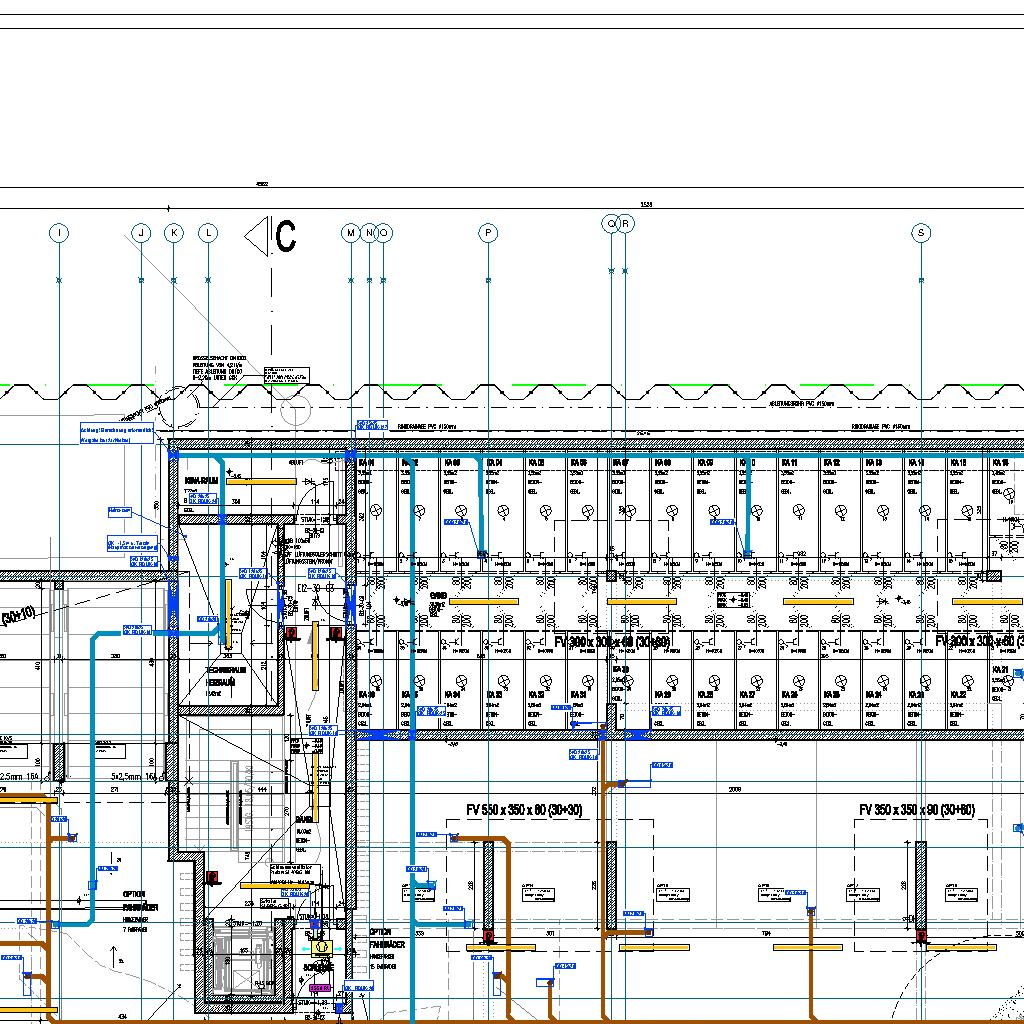Select the blue Achtung annotation note
The height and width of the screenshot is (1024, 1024).
[x=119, y=433]
